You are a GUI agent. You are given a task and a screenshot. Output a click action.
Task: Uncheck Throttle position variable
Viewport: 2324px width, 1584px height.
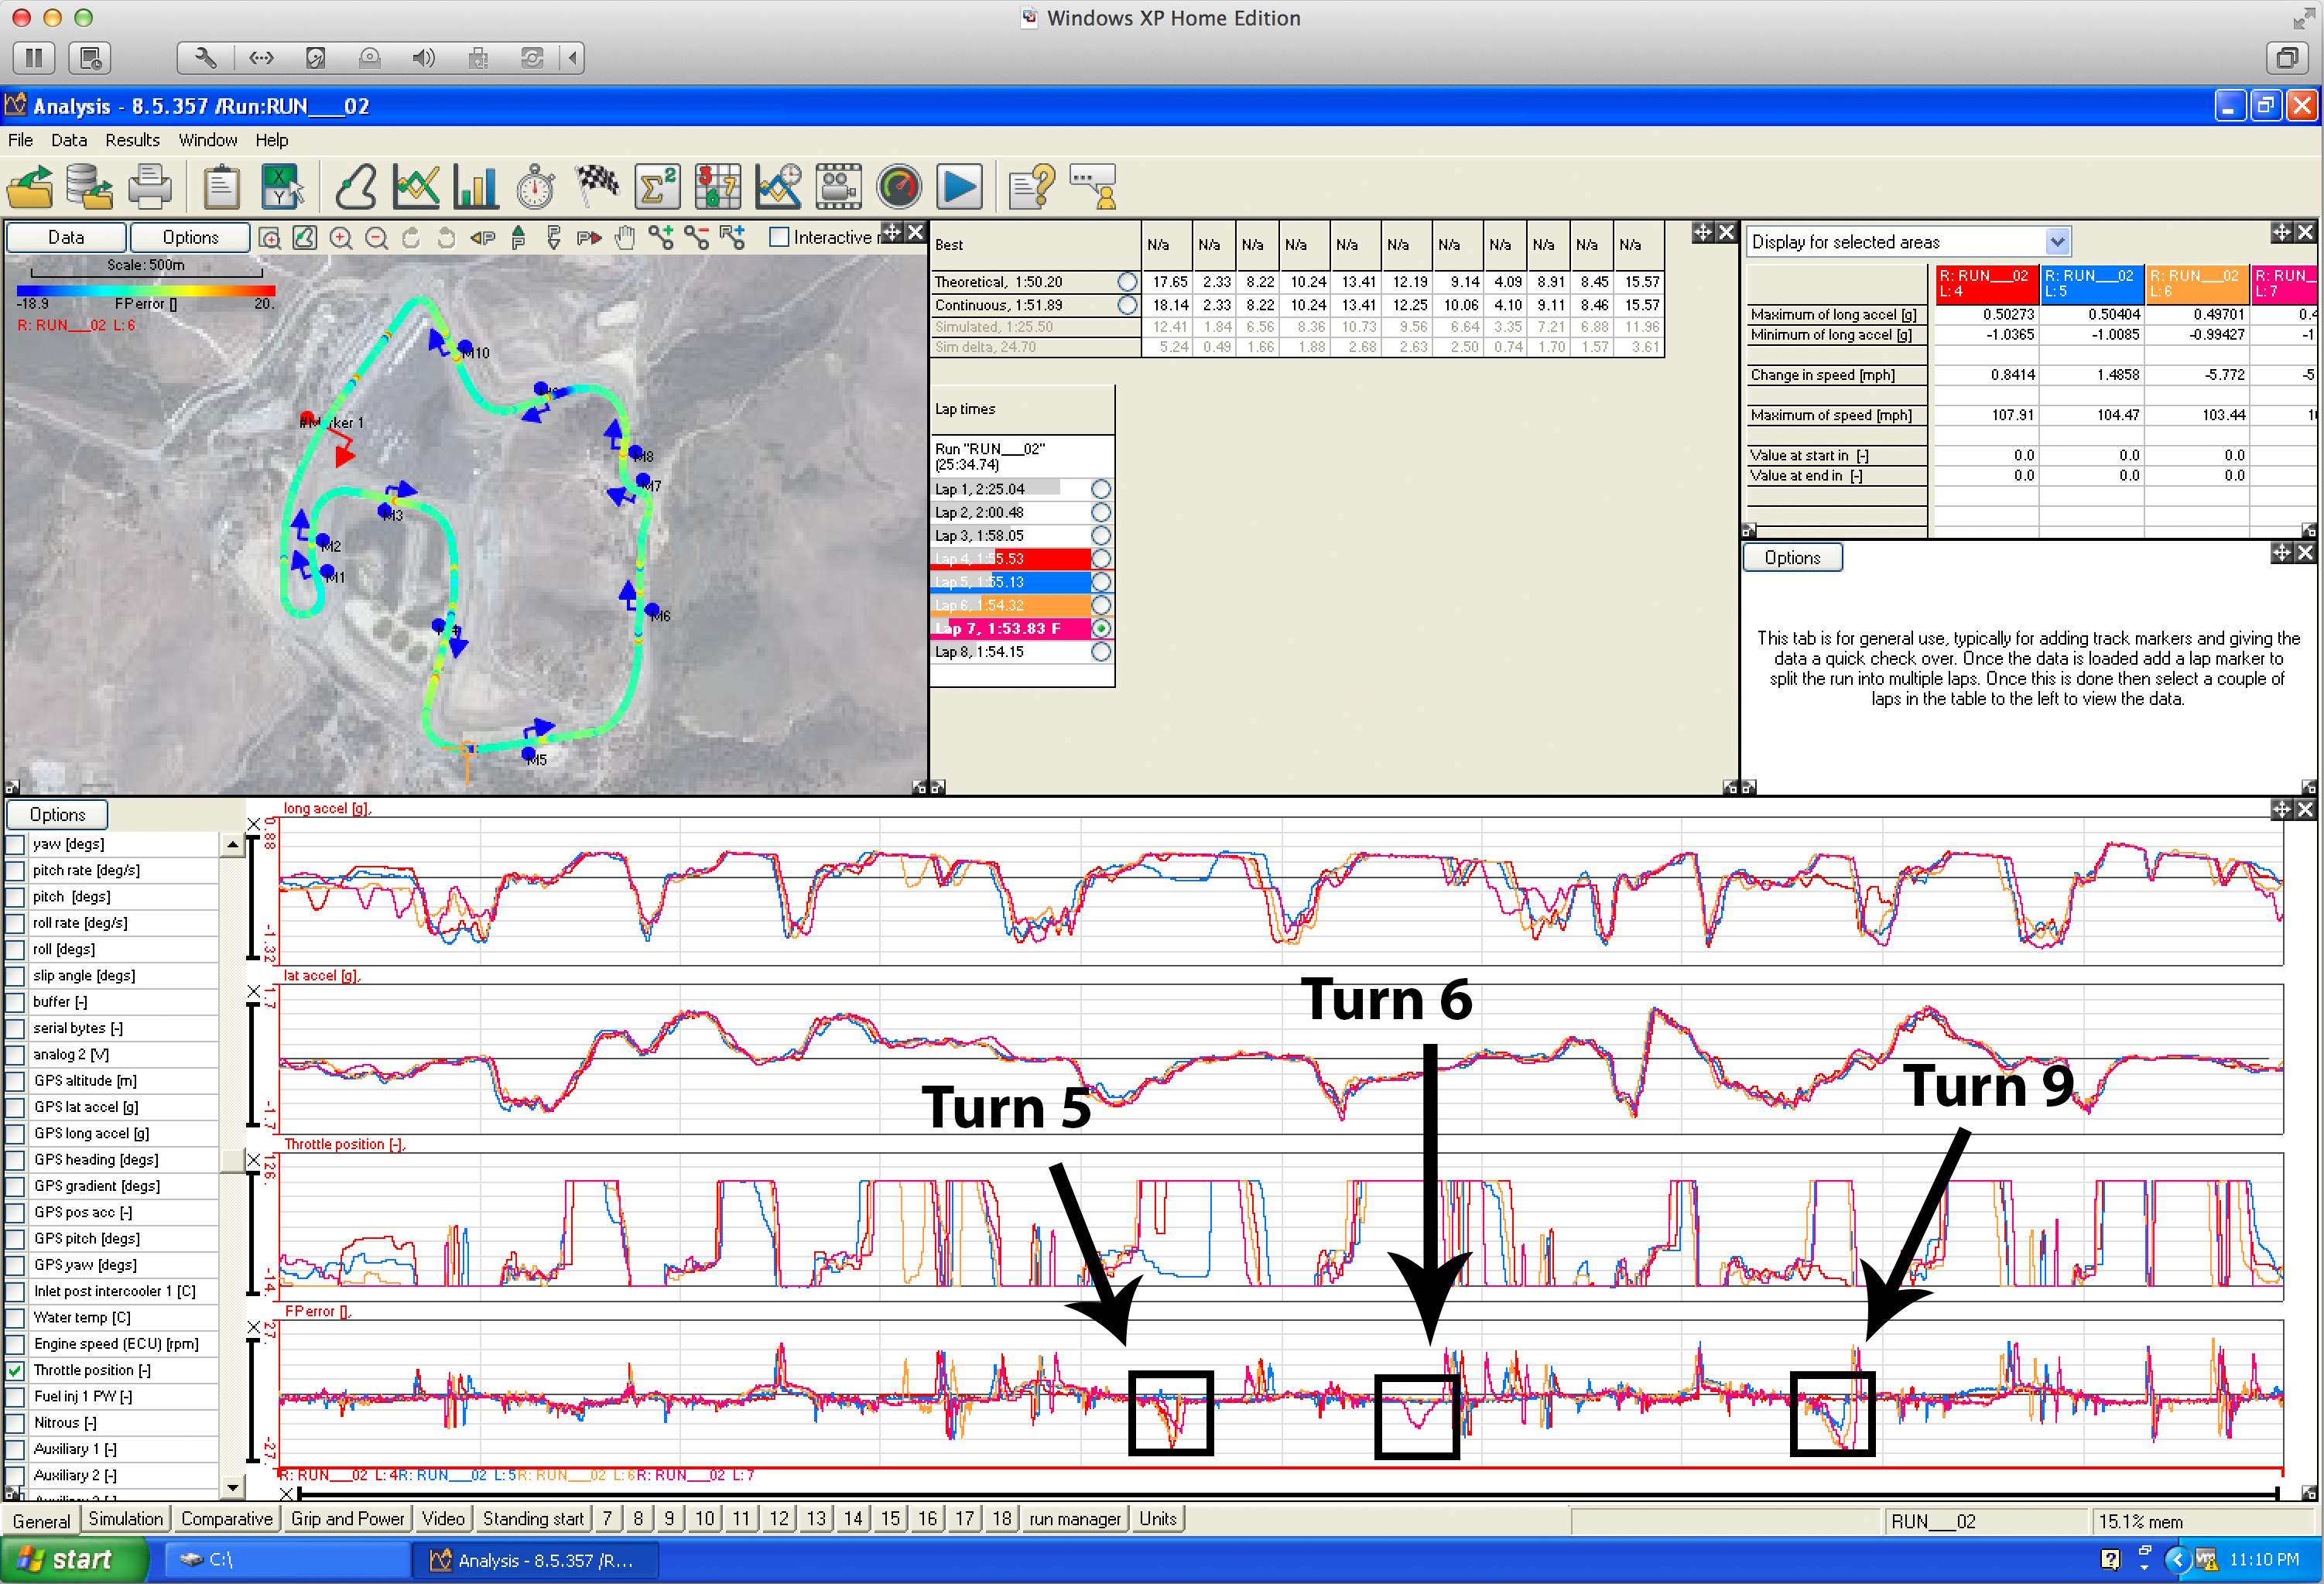(x=16, y=1370)
